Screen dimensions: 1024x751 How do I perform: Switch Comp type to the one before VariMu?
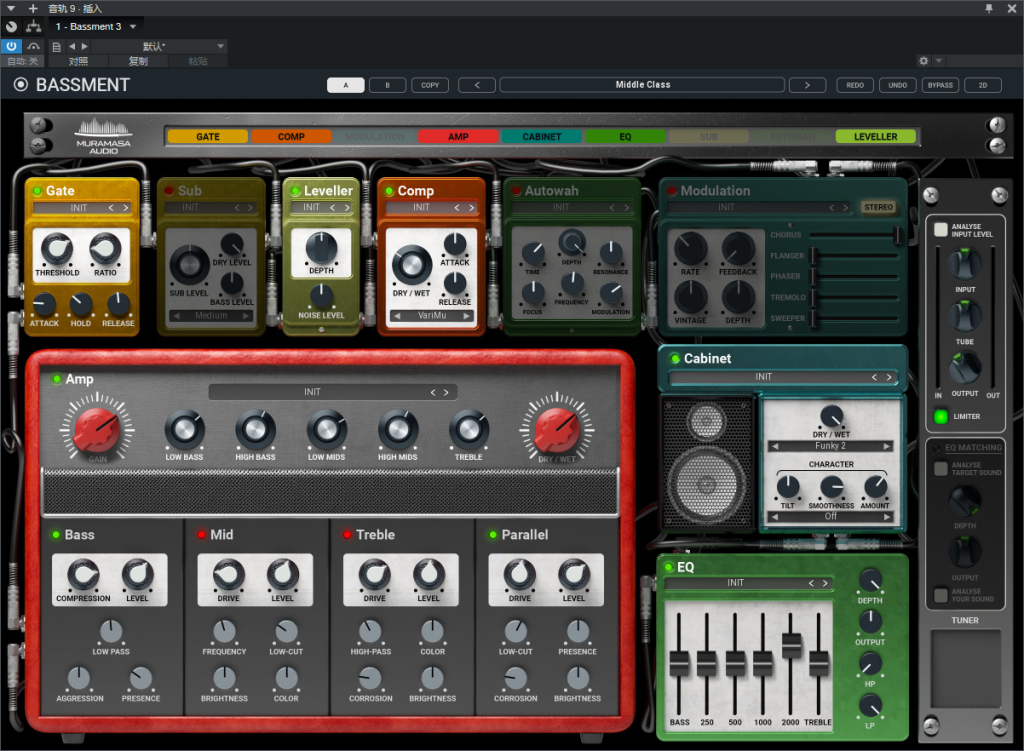(396, 315)
